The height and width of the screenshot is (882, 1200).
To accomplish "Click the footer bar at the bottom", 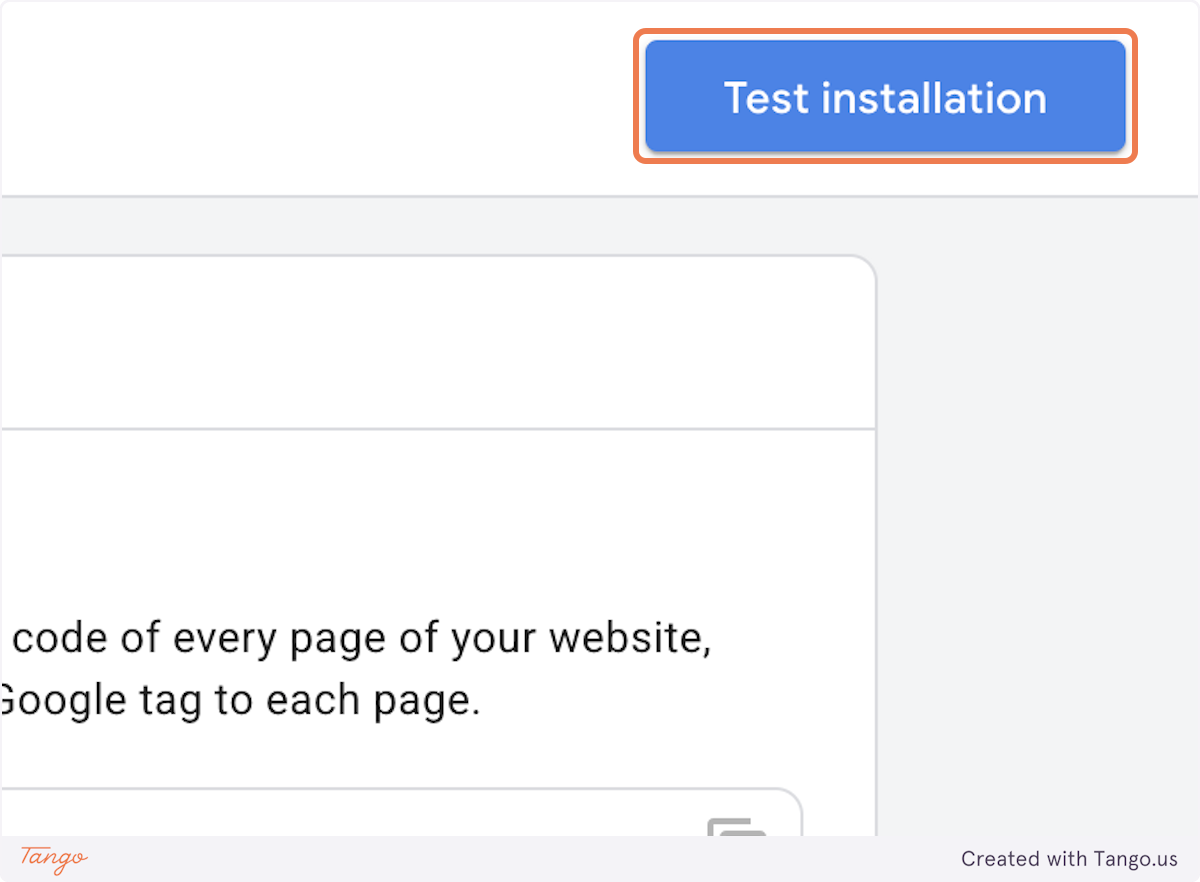I will pyautogui.click(x=600, y=860).
